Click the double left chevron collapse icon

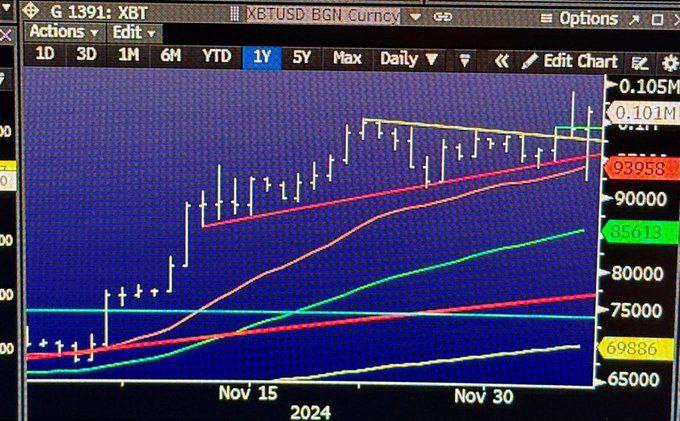(501, 60)
